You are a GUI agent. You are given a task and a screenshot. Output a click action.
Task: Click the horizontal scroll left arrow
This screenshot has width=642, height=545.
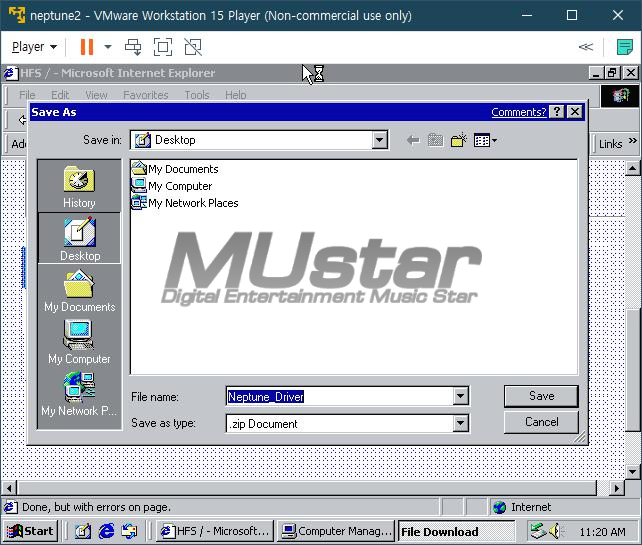9,488
